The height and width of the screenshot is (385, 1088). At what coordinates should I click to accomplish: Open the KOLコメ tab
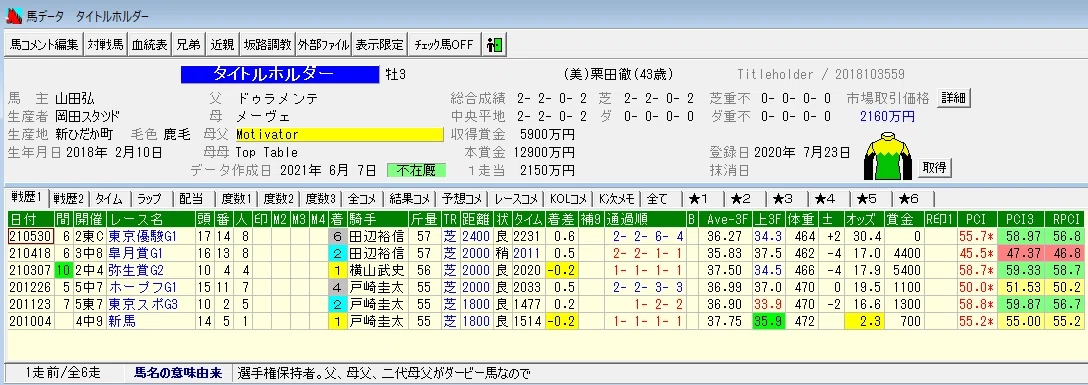coord(568,198)
